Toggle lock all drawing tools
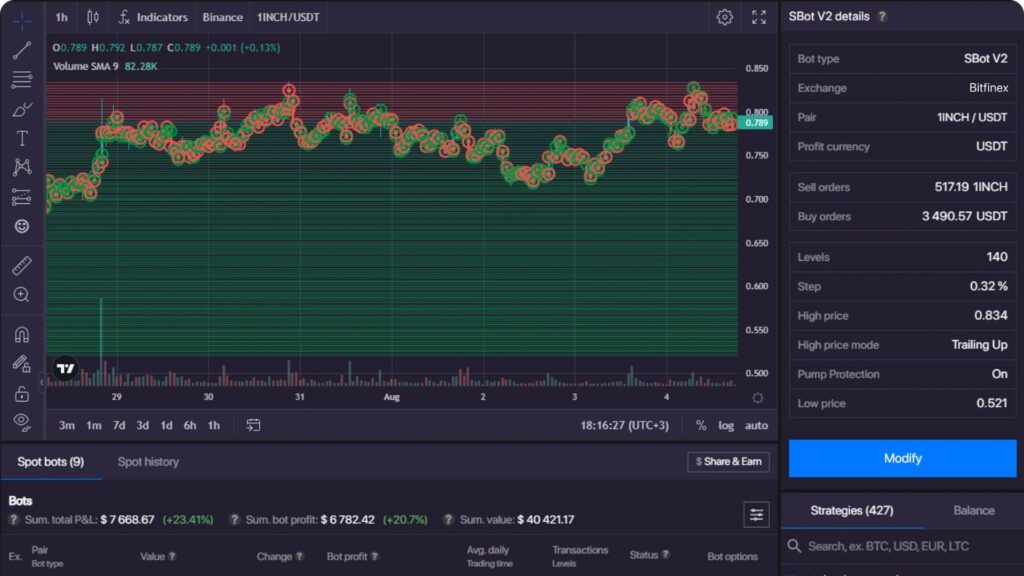Viewport: 1024px width, 576px height. coord(22,393)
